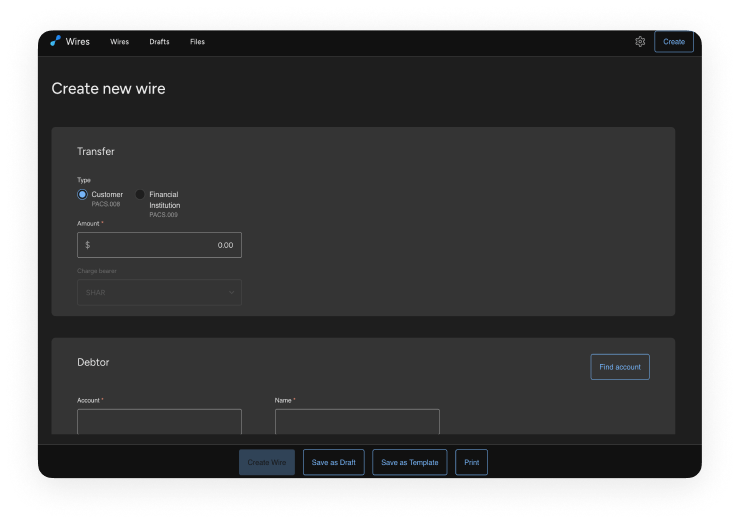Click into the Debtor Account field
Image resolution: width=740 pixels, height=524 pixels.
[159, 421]
